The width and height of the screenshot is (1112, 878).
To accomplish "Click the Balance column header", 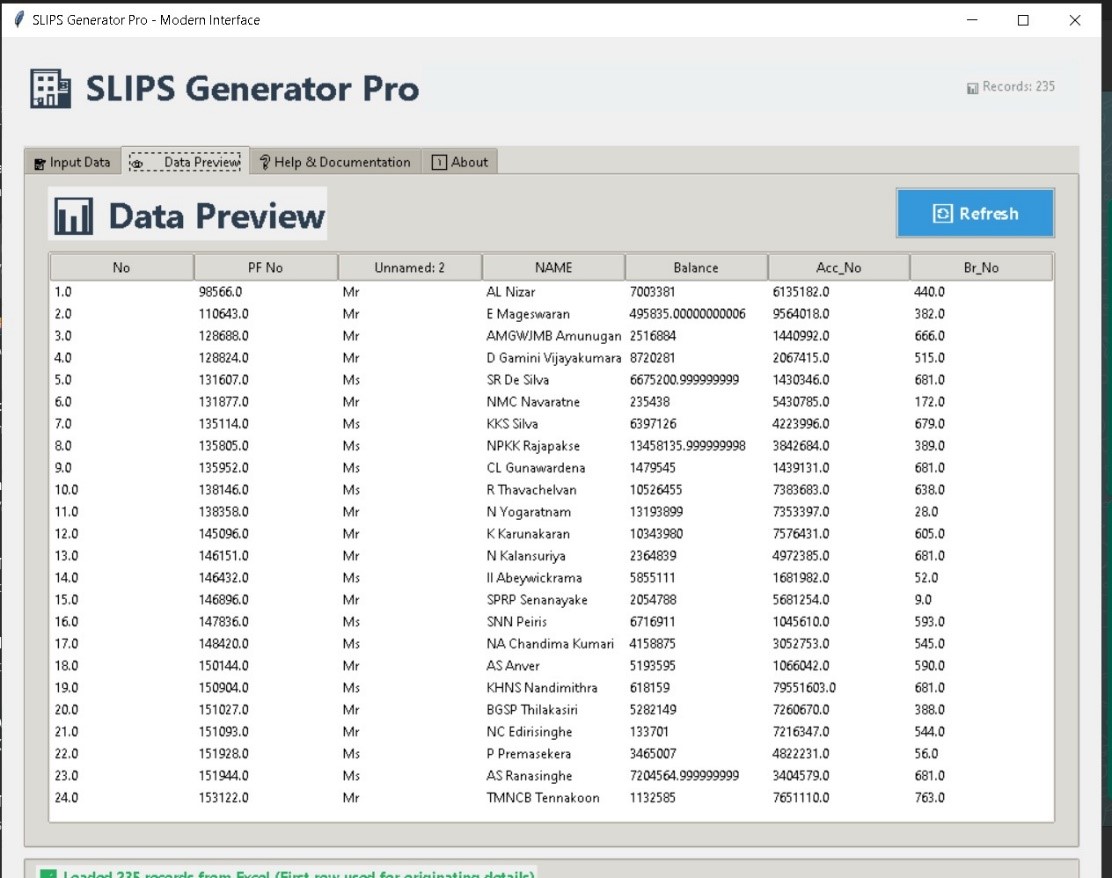I will pyautogui.click(x=696, y=268).
